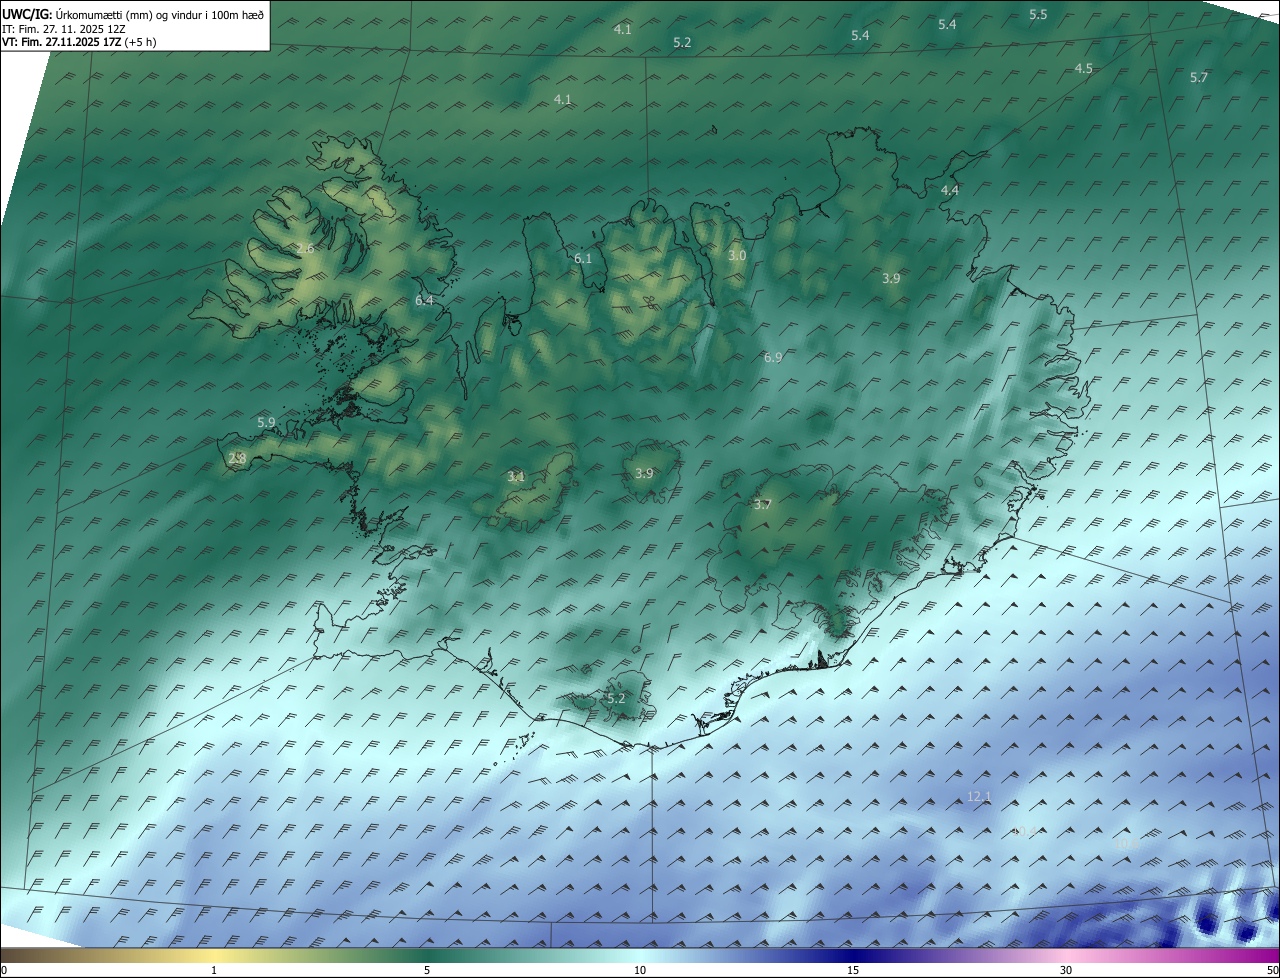Click the initial time line "IT: Fim. 27. 11. 2025 12Z"
1280x978 pixels.
pos(64,29)
